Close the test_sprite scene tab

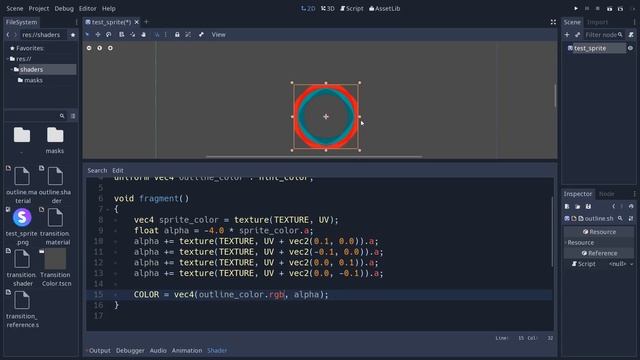tap(137, 22)
